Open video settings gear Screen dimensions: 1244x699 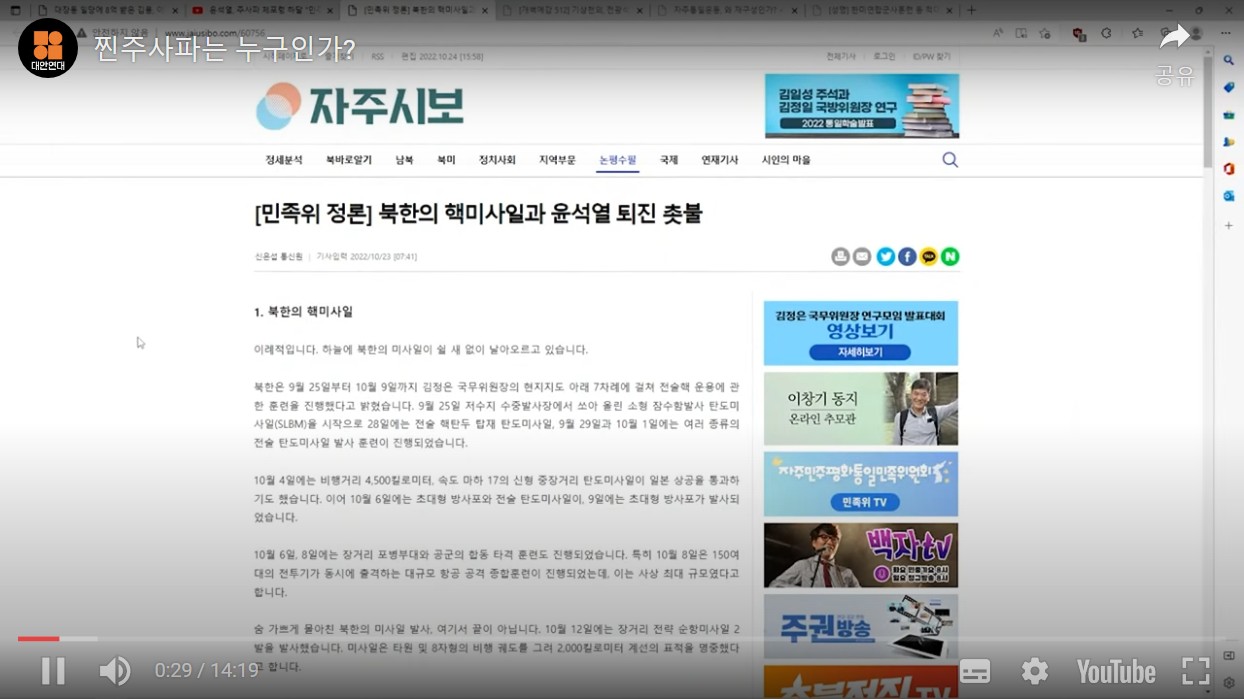1034,671
